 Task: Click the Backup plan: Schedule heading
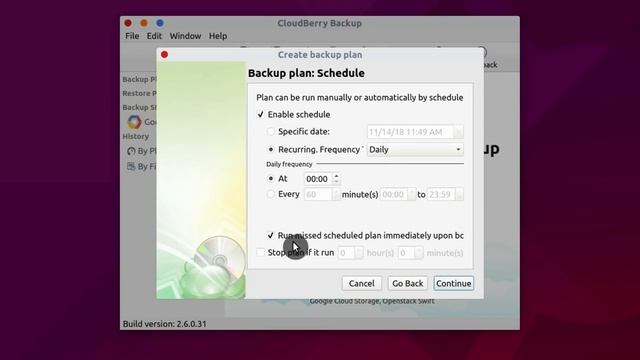coord(306,73)
